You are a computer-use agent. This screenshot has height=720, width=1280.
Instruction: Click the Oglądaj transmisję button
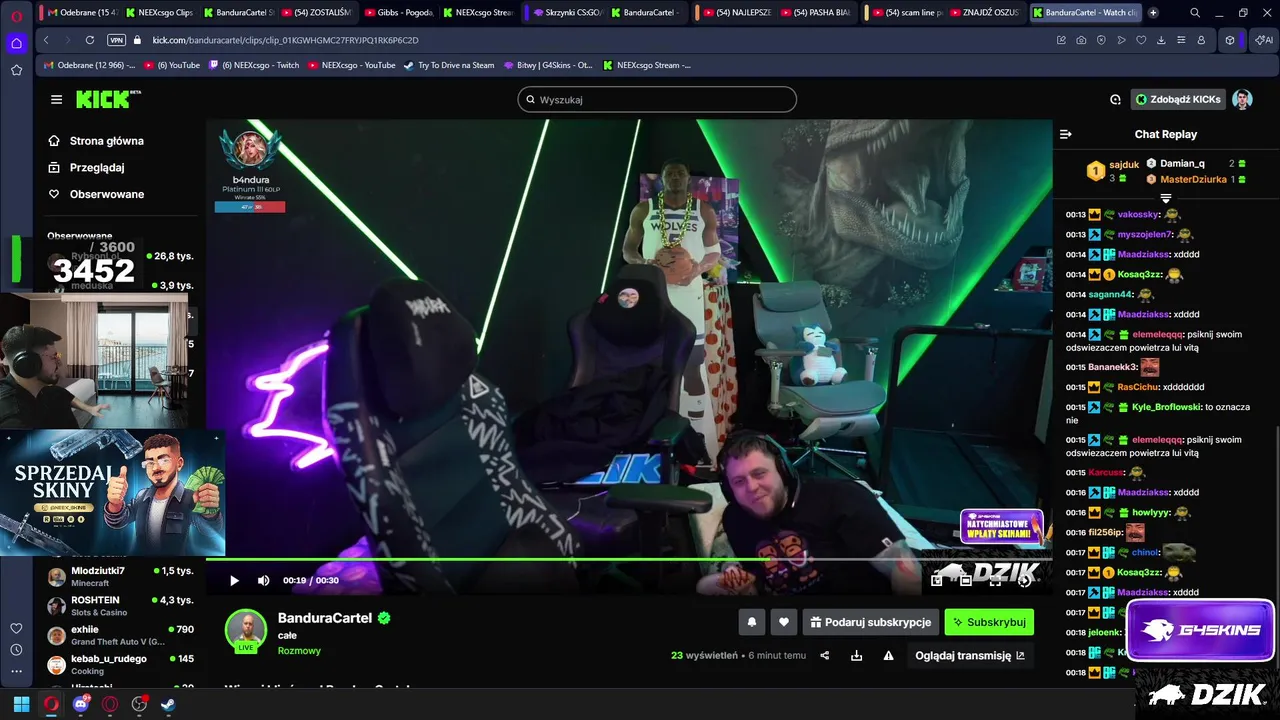pos(970,656)
